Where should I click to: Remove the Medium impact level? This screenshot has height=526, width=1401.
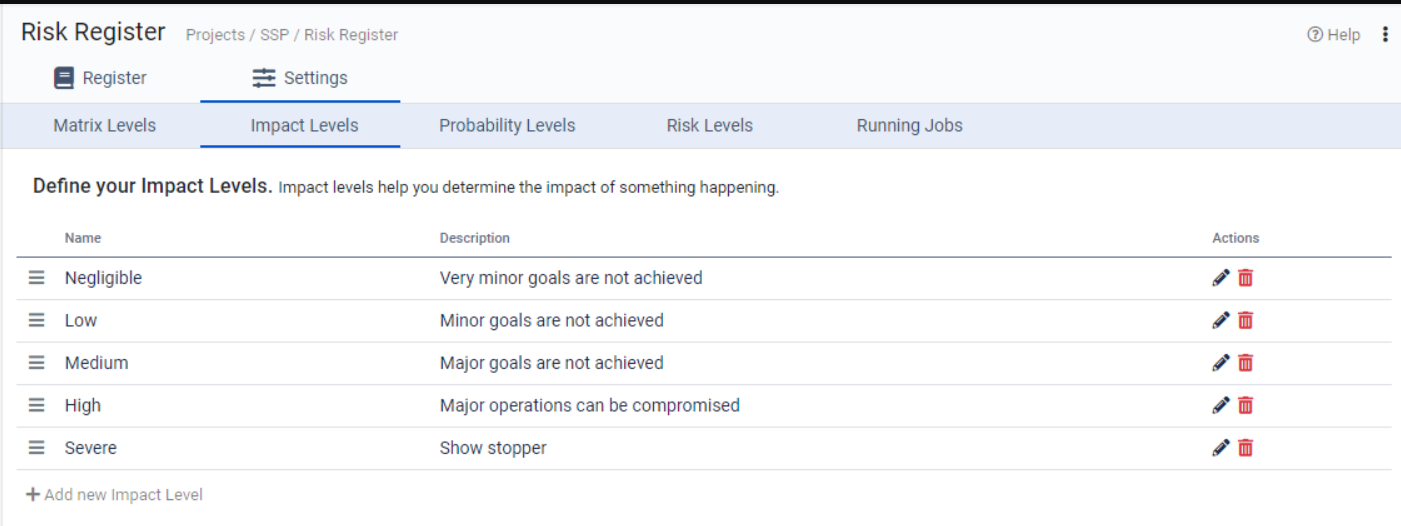[1245, 363]
